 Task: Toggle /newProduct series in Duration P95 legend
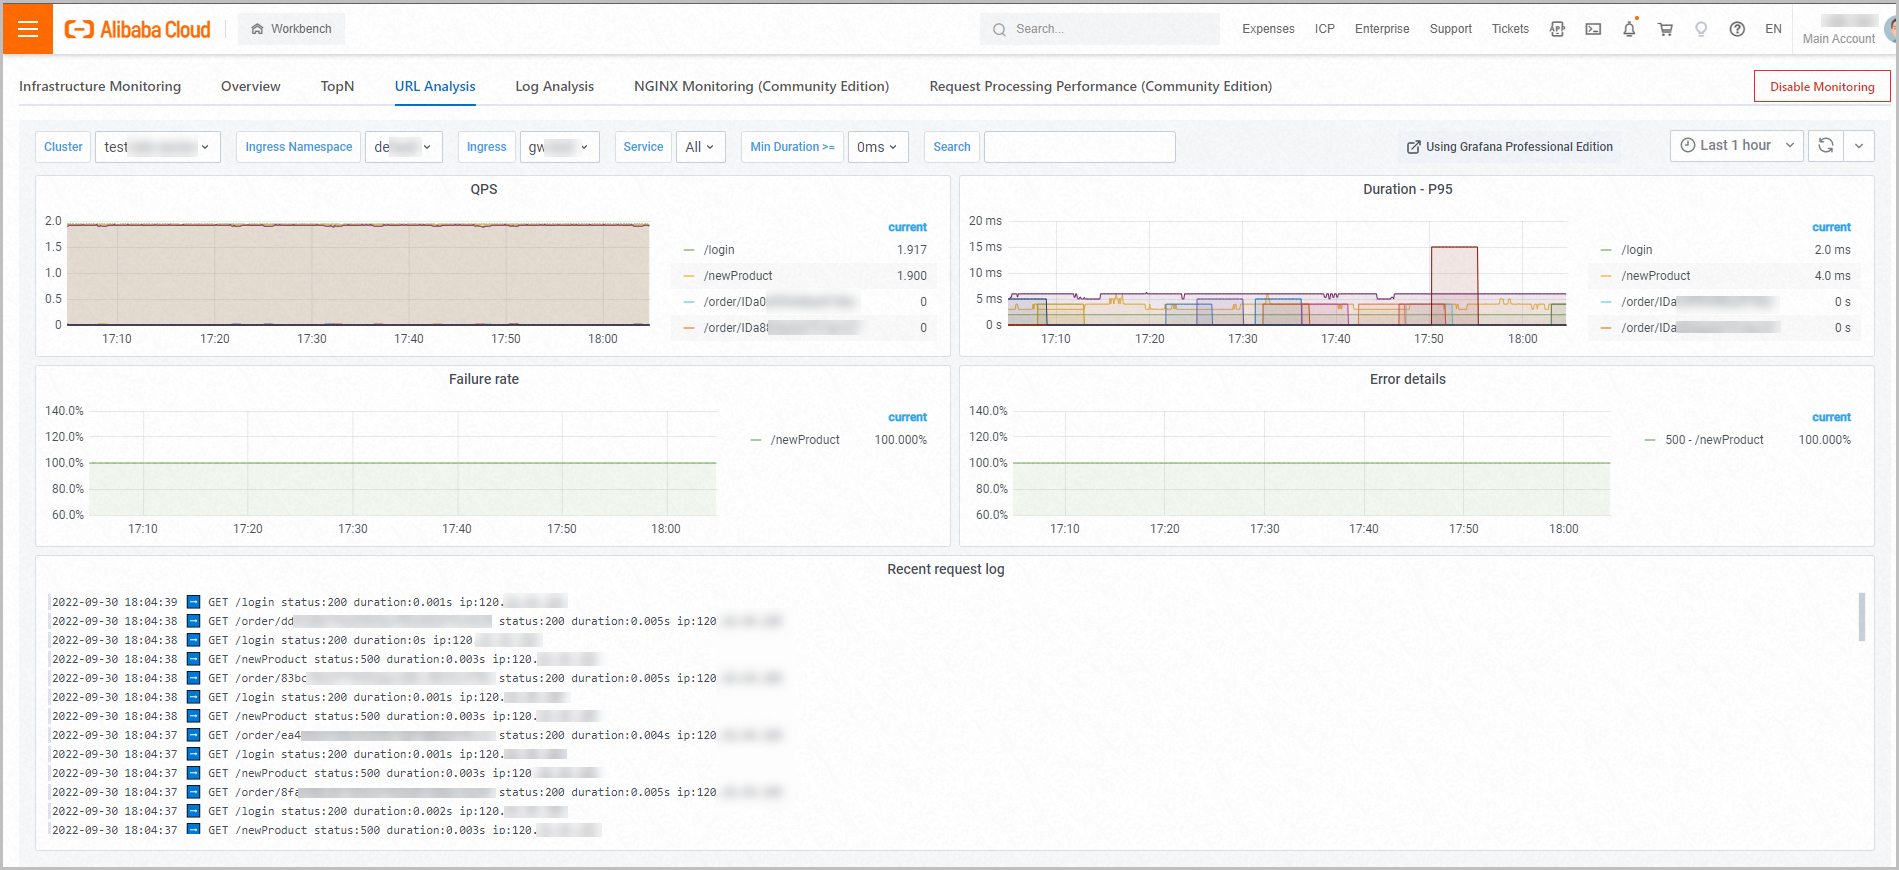(1655, 276)
